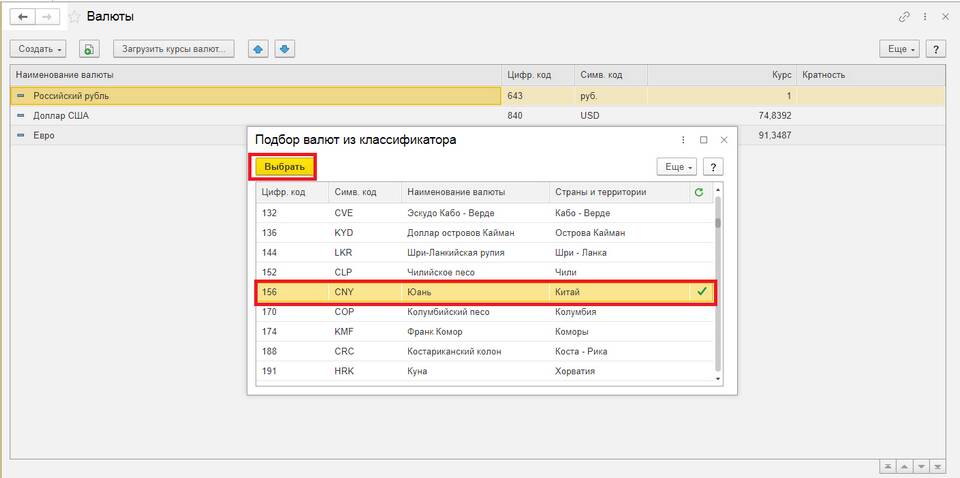Create new currency by copying icon

(x=89, y=49)
